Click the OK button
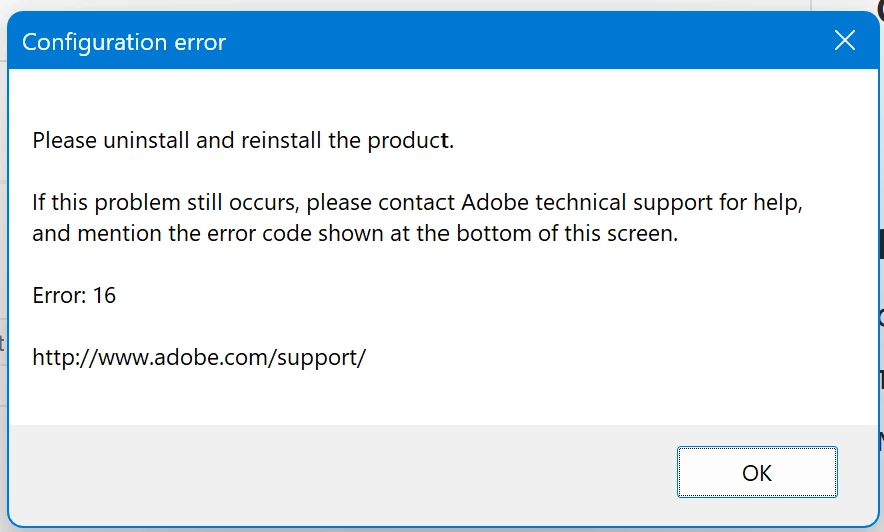The width and height of the screenshot is (884, 532). point(757,472)
